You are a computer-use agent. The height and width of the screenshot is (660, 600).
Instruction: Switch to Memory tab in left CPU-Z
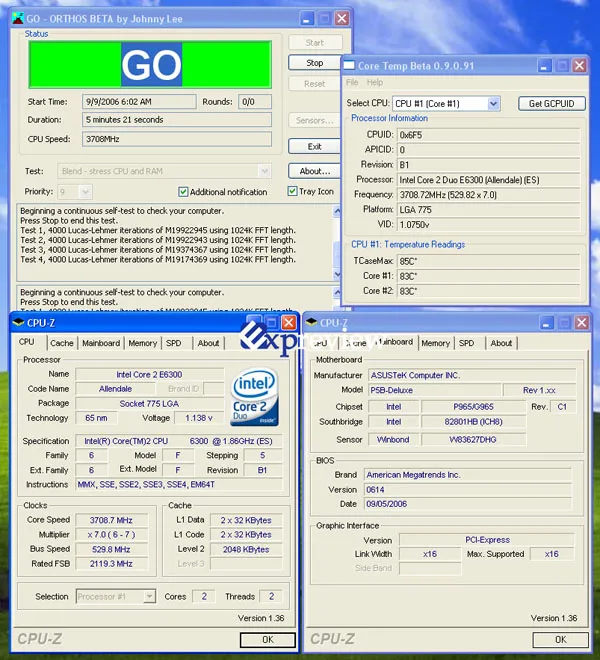pos(143,343)
